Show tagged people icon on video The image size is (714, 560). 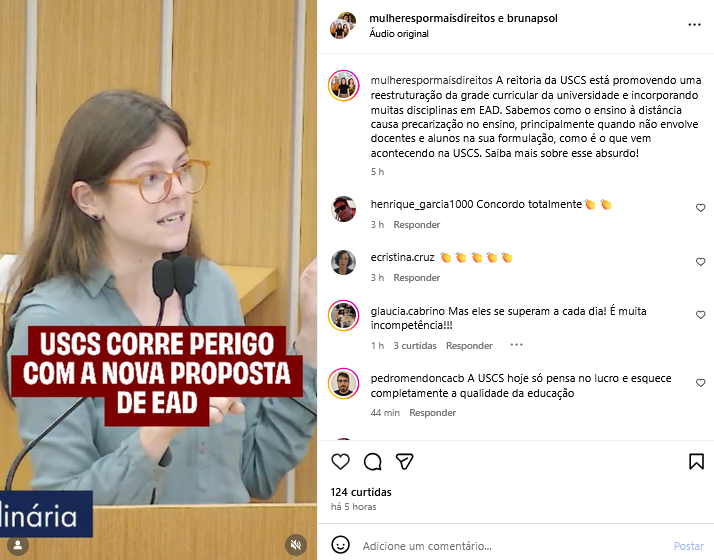pos(18,545)
